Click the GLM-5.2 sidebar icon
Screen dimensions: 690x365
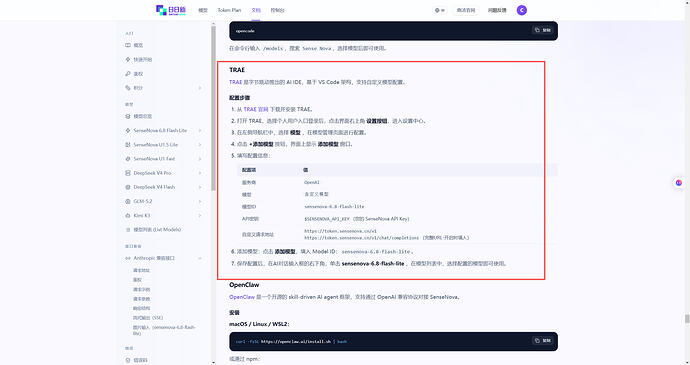tap(128, 201)
